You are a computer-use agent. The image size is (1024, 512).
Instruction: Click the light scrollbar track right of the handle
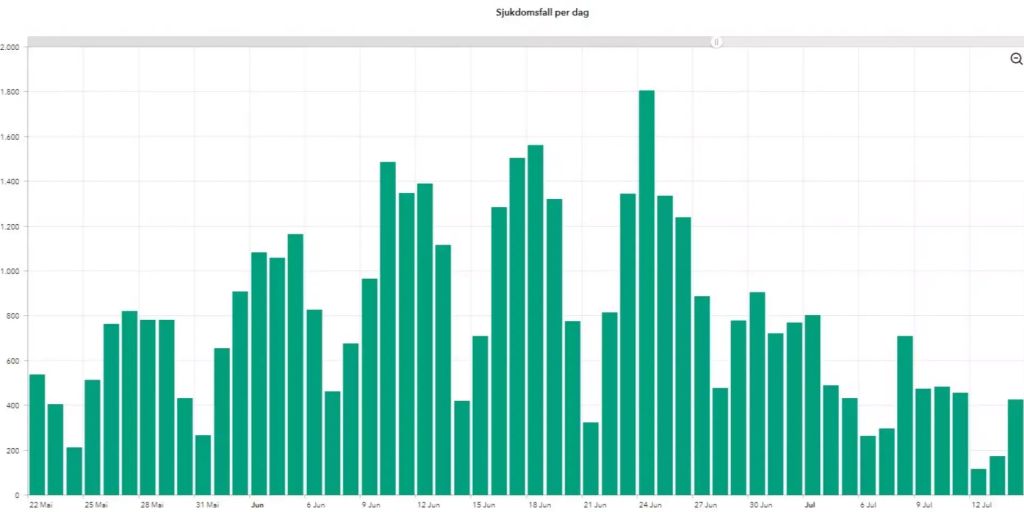pos(868,42)
